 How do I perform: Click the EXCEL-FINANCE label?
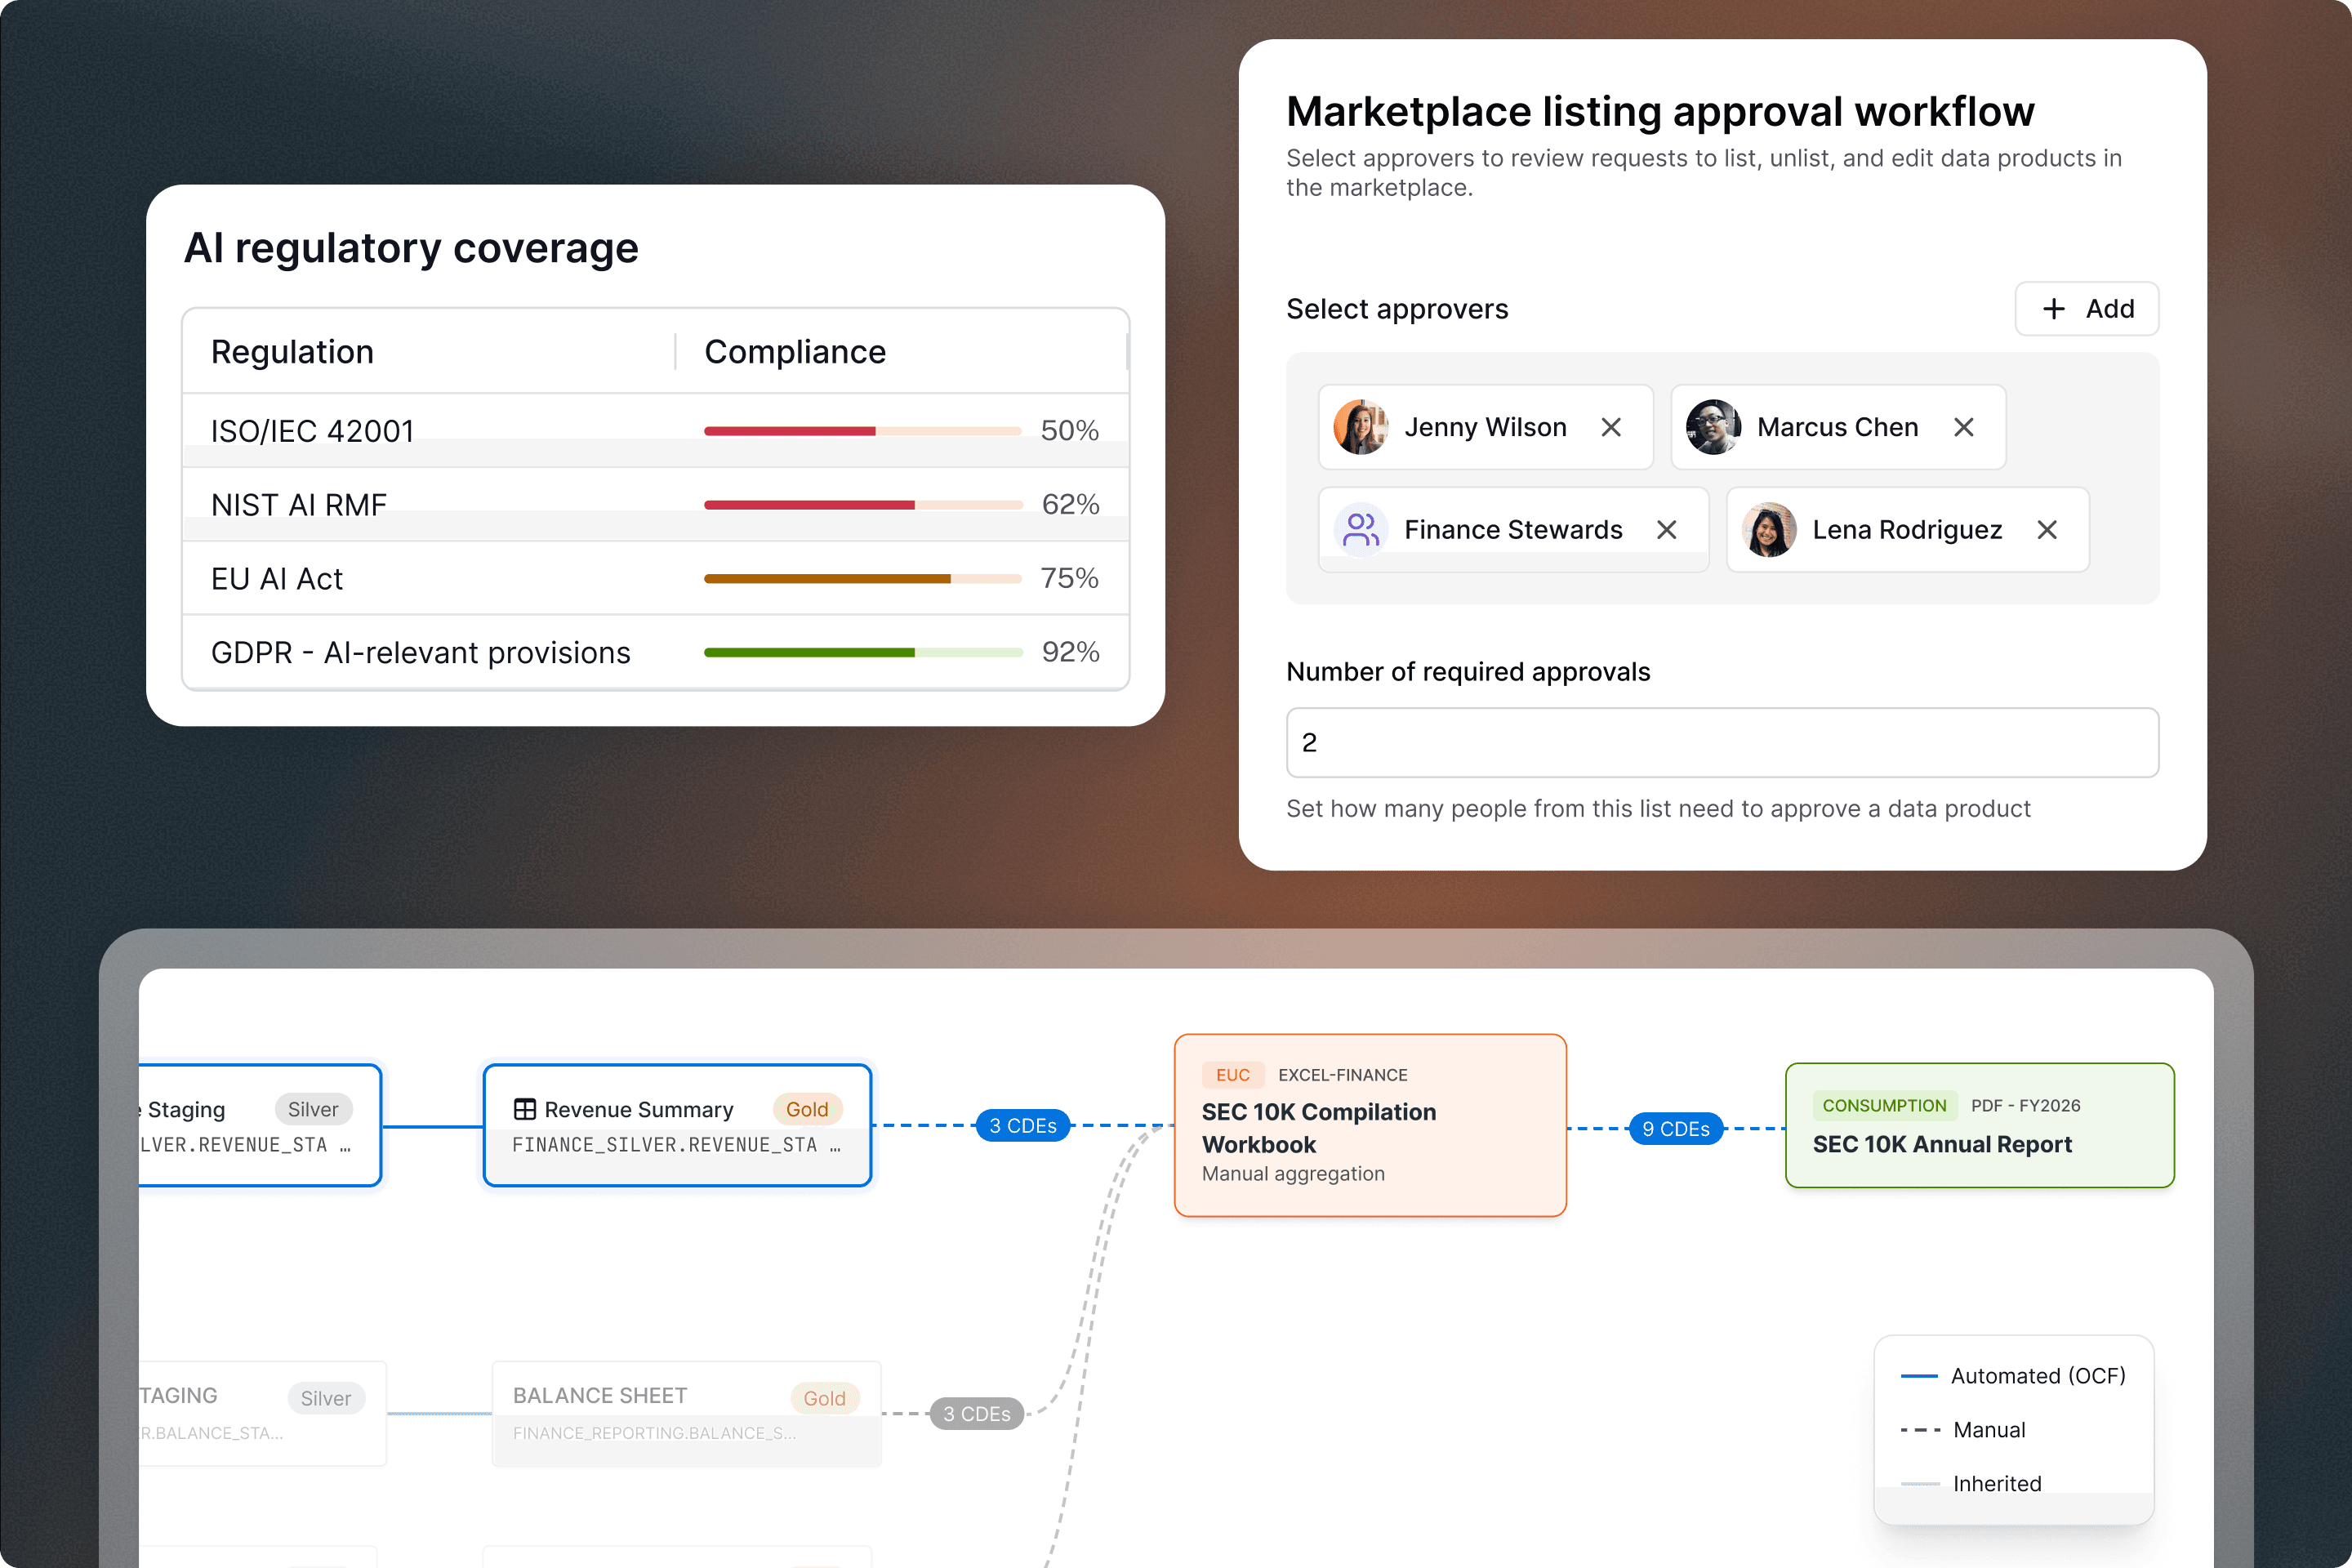click(1343, 1075)
